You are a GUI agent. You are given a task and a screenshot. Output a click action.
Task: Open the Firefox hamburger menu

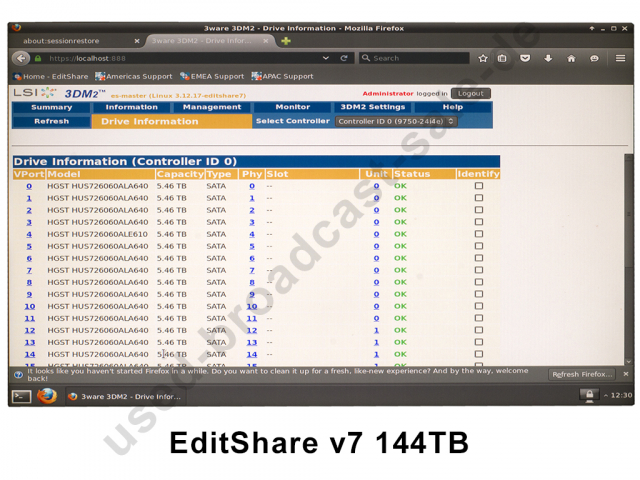pos(620,59)
